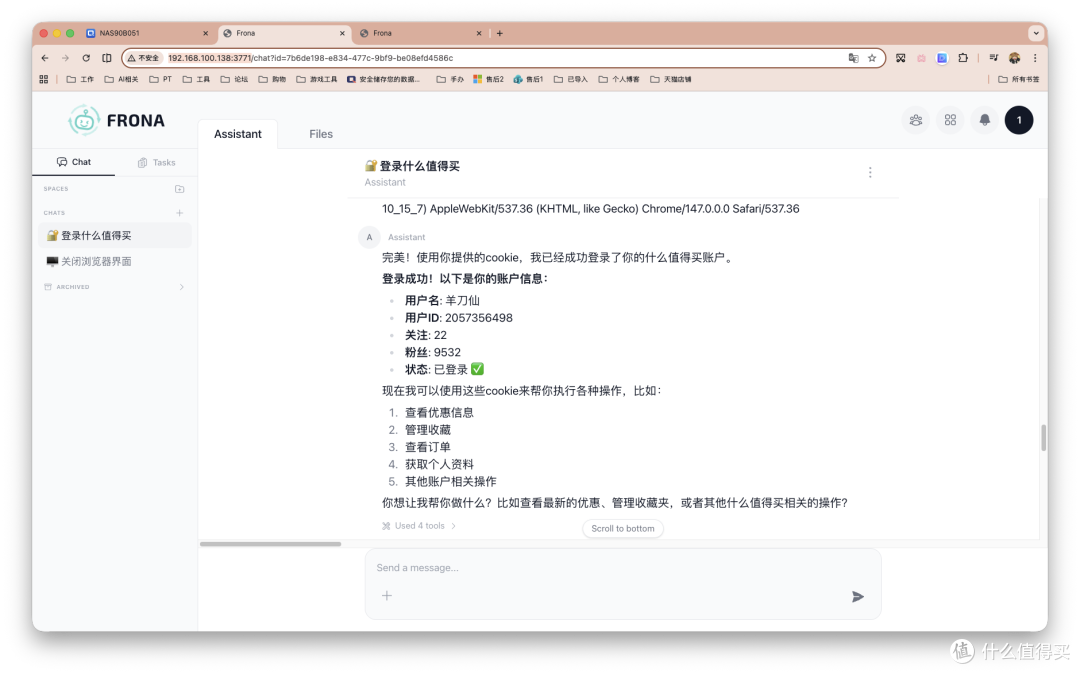
Task: Open the AI相关 bookmarks folder
Action: 121,79
